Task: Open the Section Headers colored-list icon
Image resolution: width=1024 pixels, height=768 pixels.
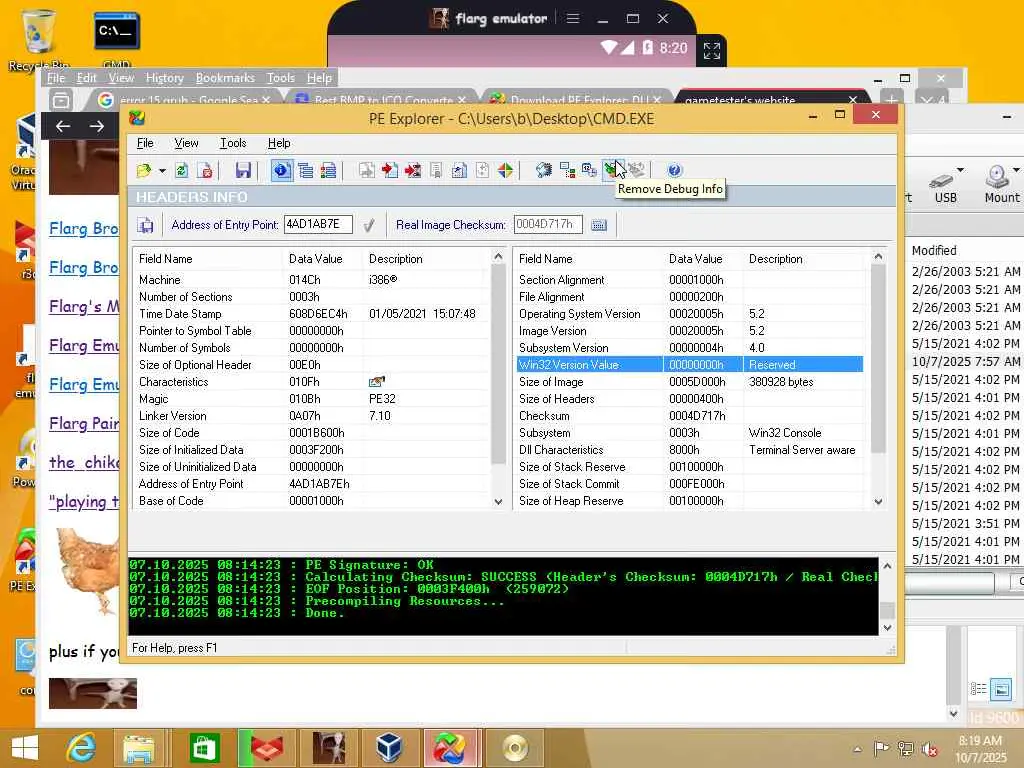Action: [328, 170]
